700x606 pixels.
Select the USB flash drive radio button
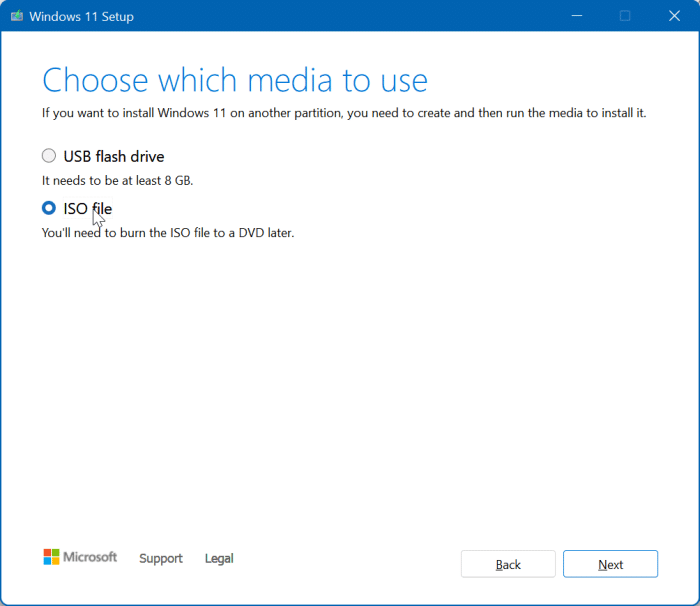[49, 156]
